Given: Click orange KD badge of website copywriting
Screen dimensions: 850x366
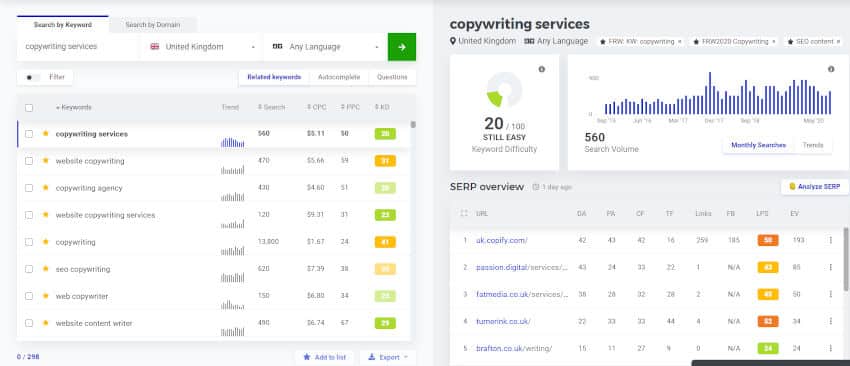Looking at the screenshot, I should tap(385, 161).
